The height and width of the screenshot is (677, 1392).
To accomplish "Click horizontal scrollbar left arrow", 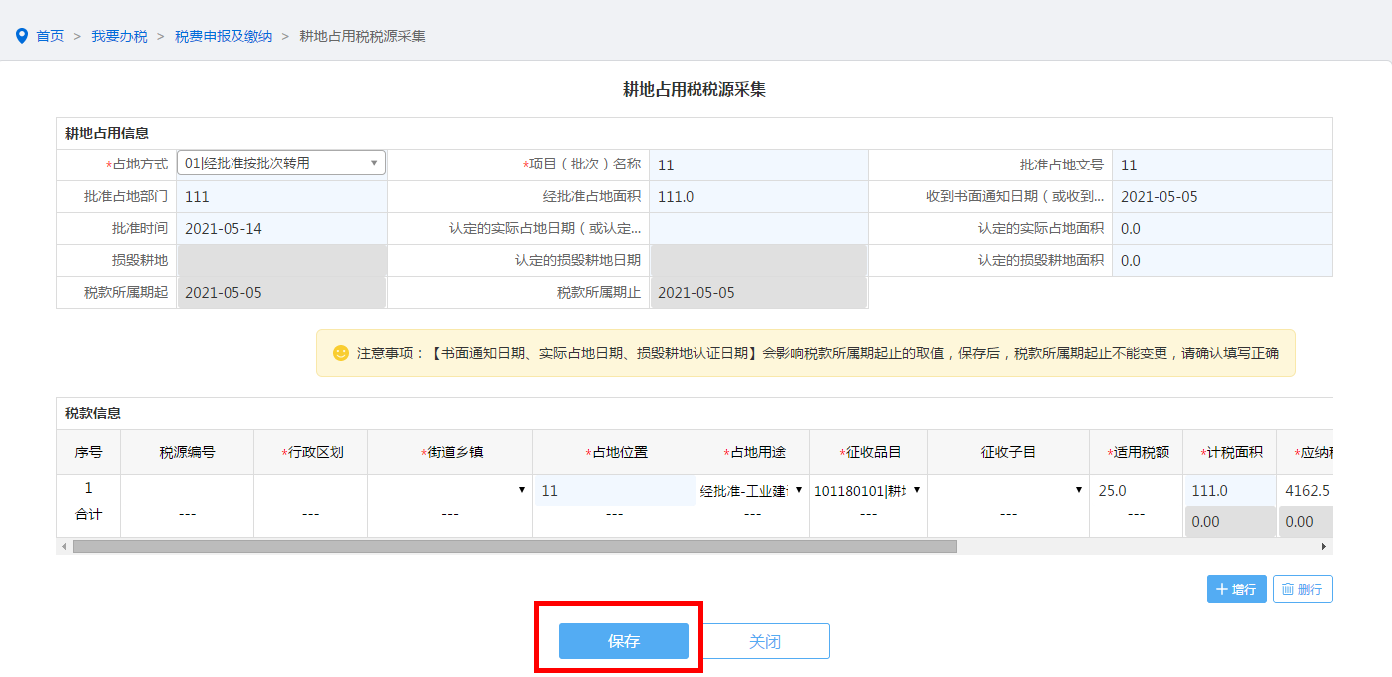I will click(x=65, y=547).
